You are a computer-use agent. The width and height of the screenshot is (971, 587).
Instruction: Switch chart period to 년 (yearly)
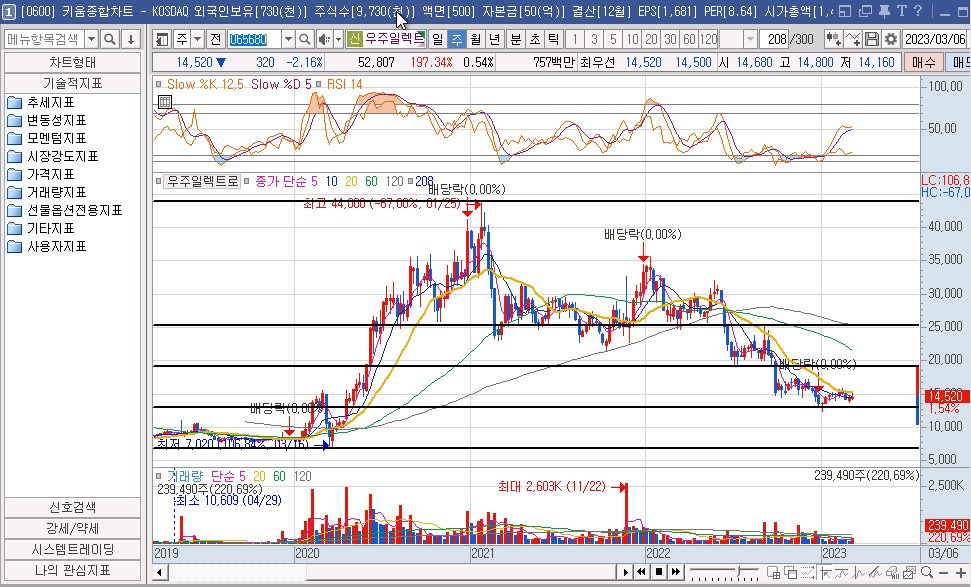click(494, 40)
